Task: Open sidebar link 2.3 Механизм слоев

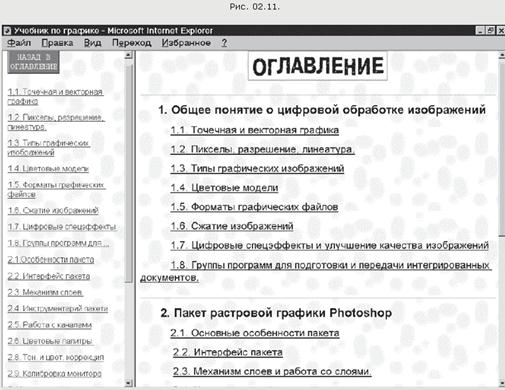Action: point(45,292)
